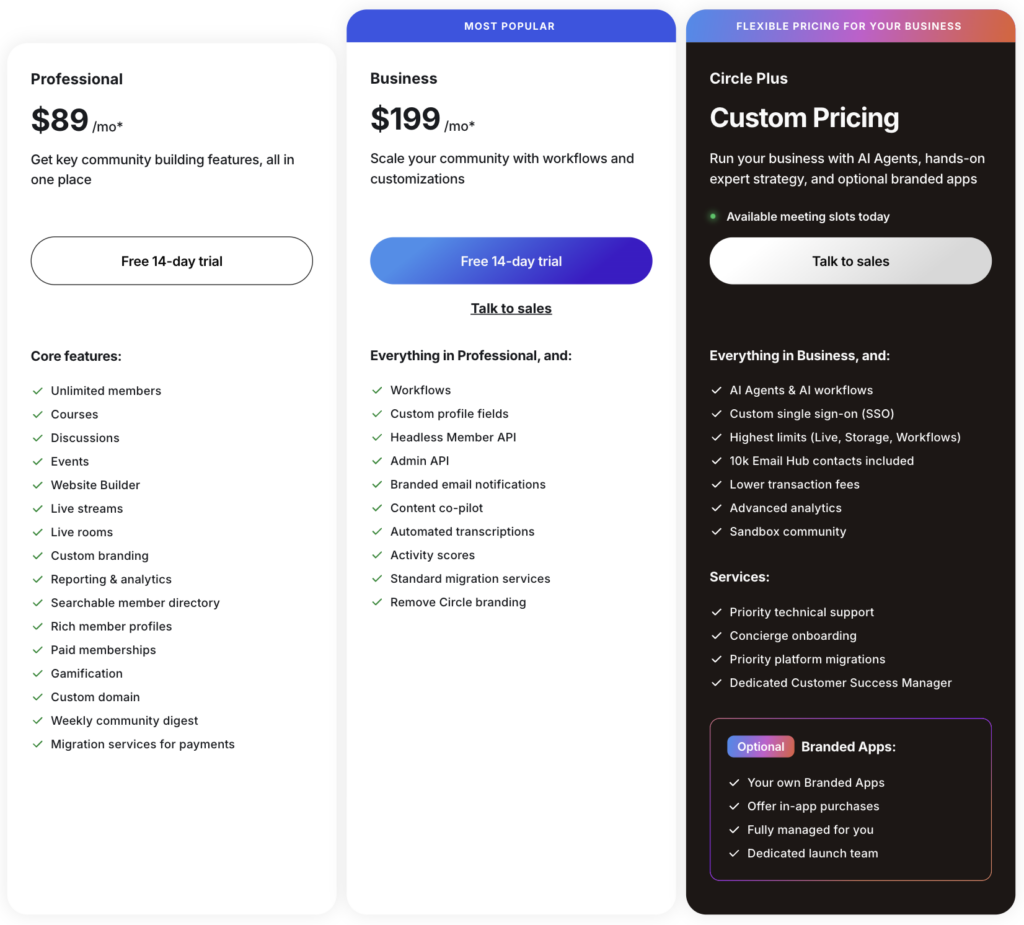1024x925 pixels.
Task: Click the green availability status dot
Action: 713,216
